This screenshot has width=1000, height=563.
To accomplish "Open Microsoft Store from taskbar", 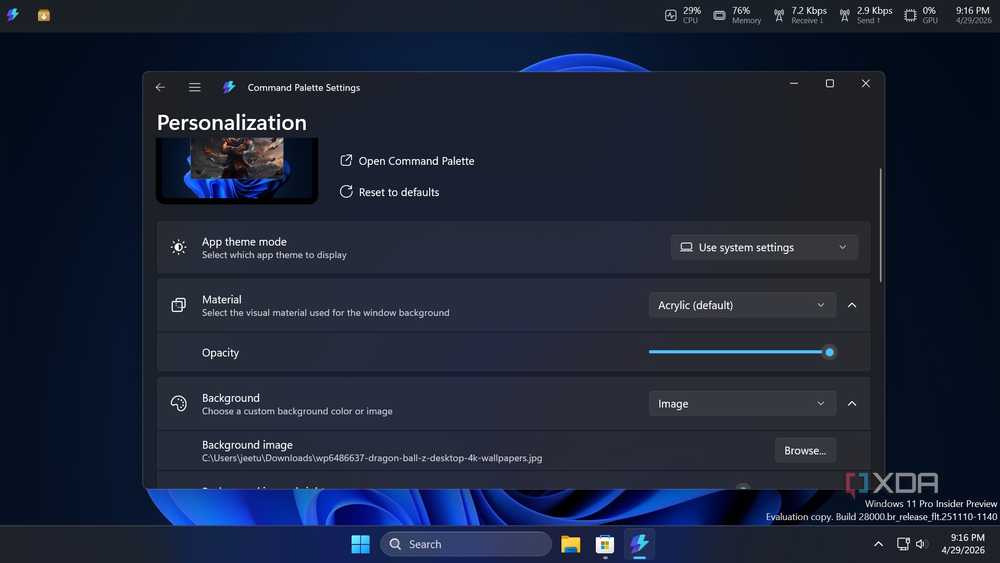I will [605, 544].
